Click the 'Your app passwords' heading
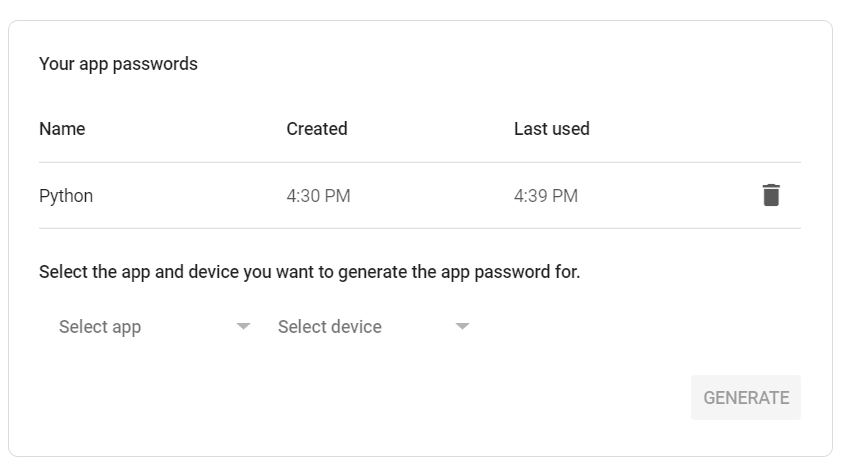This screenshot has width=843, height=462. point(118,64)
